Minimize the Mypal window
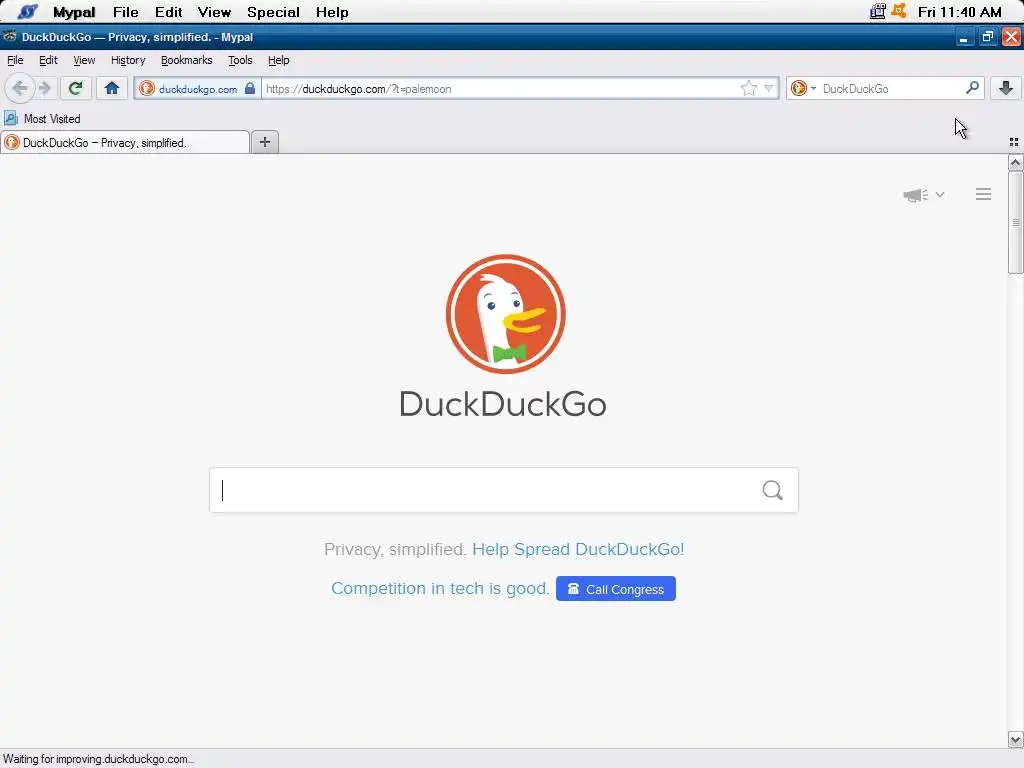Screen dimensions: 1024x768 point(963,37)
